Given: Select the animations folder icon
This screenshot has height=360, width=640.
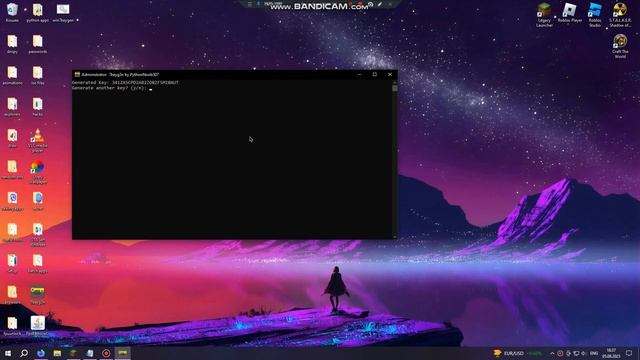Looking at the screenshot, I should click(x=12, y=76).
